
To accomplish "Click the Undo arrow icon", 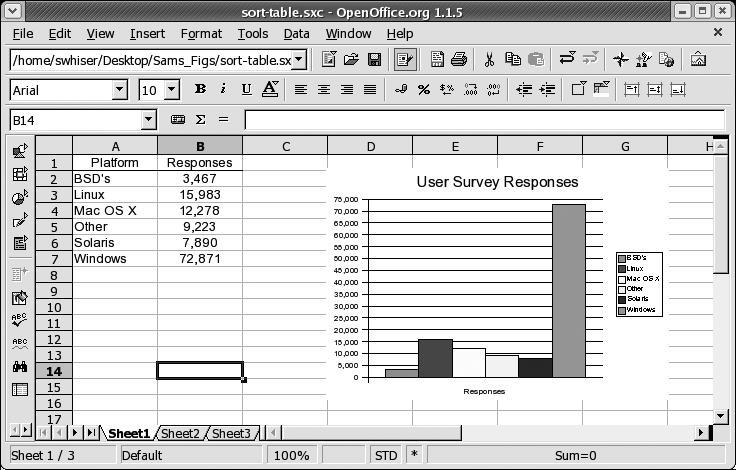I will [567, 59].
